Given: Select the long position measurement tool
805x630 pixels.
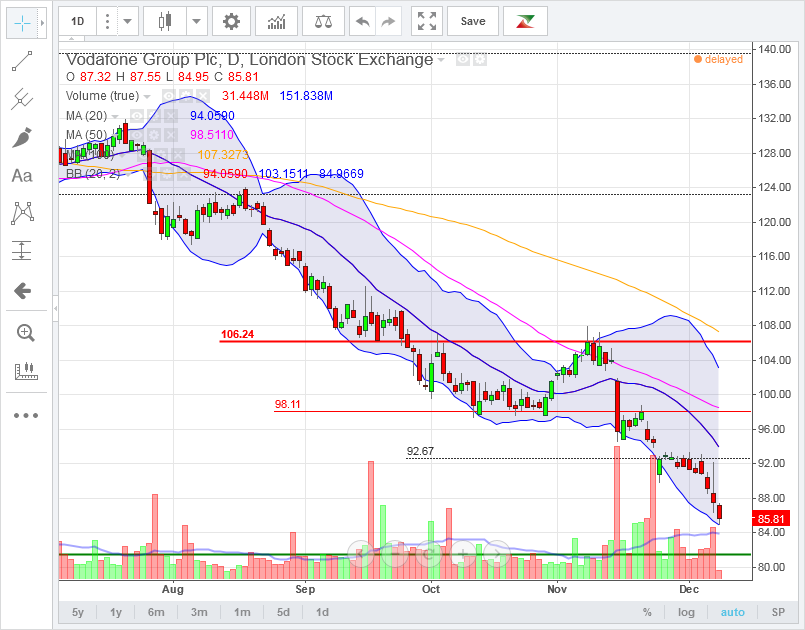Looking at the screenshot, I should pyautogui.click(x=22, y=251).
